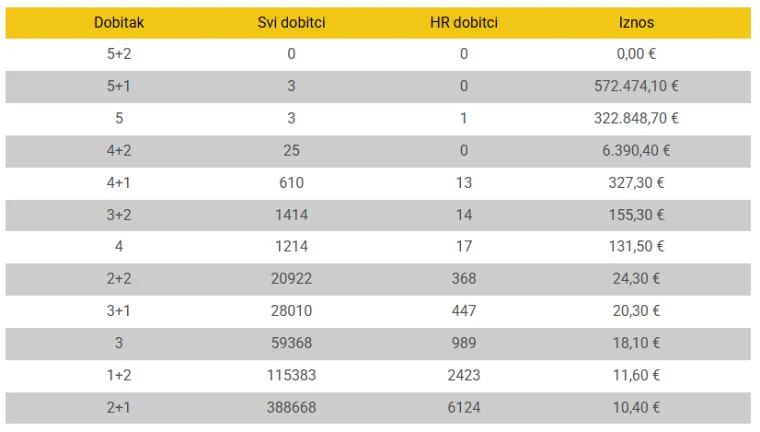Image resolution: width=760 pixels, height=432 pixels.
Task: Select the 572.474,10 € amount cell
Action: pos(636,86)
